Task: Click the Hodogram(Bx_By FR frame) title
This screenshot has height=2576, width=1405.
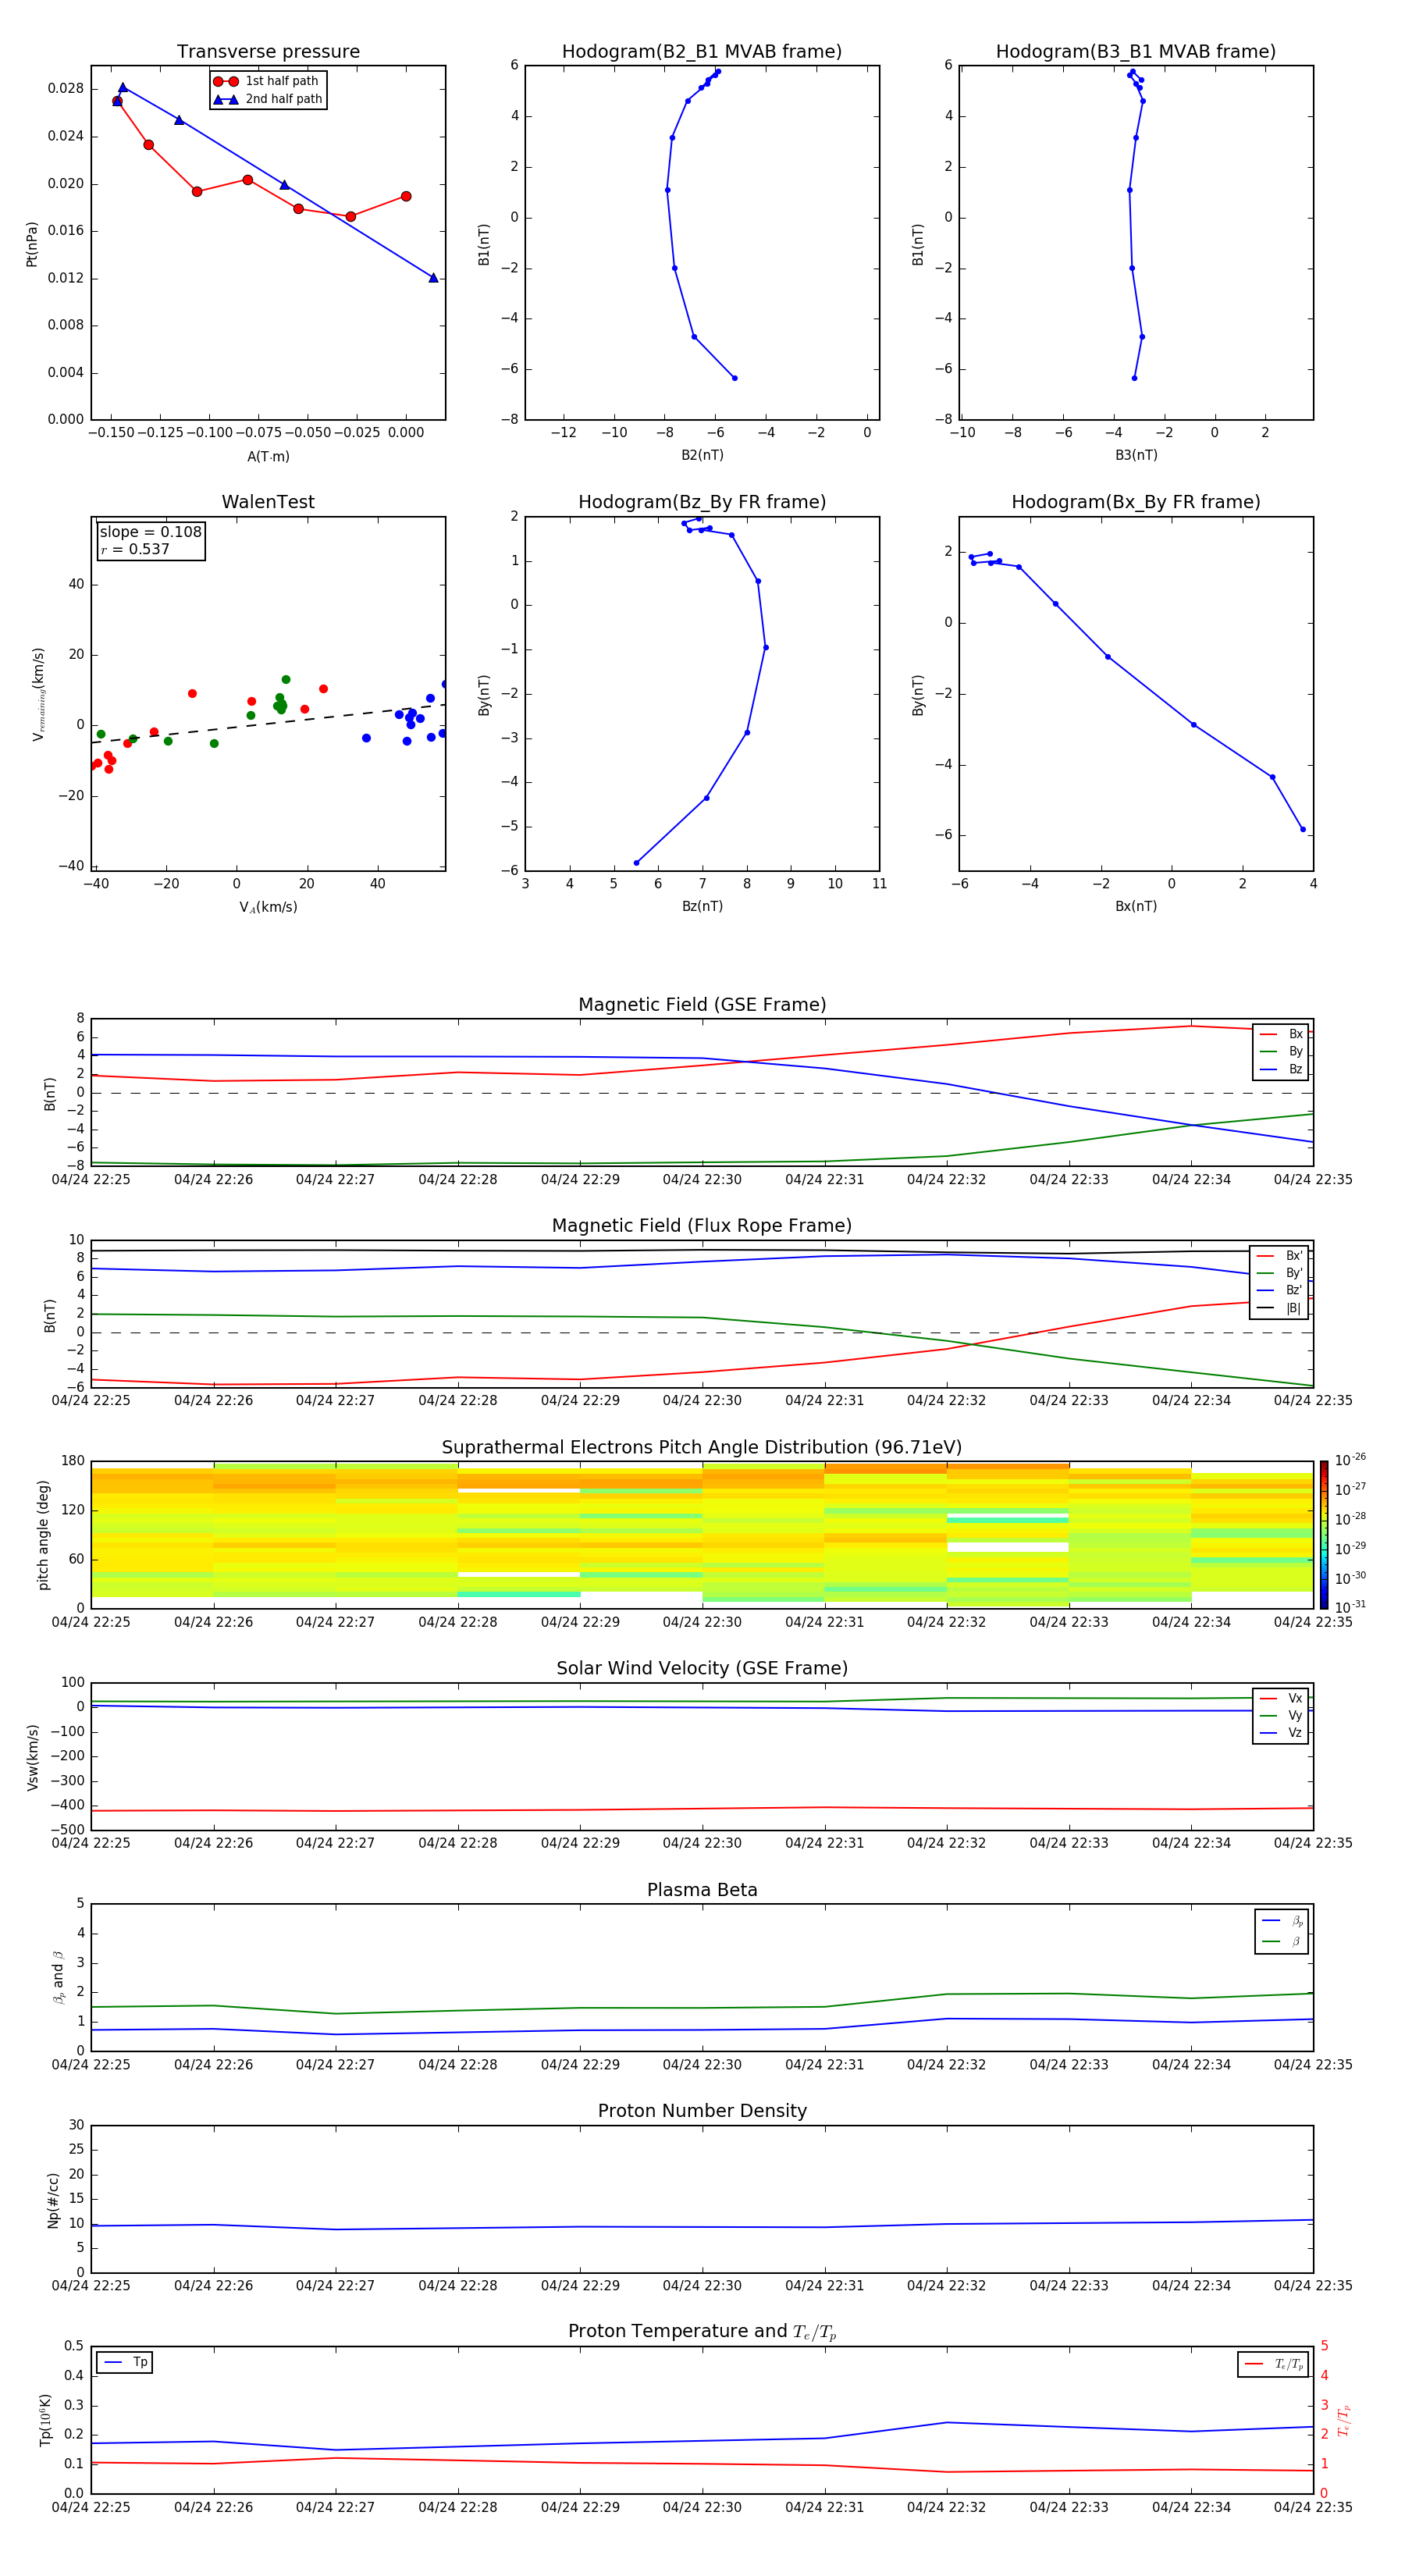Action: click(1136, 502)
